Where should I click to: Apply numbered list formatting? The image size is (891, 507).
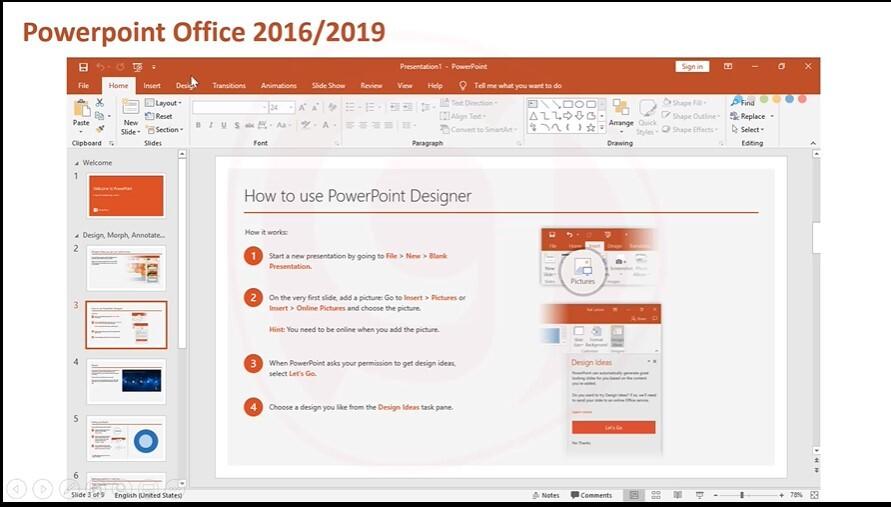click(372, 107)
